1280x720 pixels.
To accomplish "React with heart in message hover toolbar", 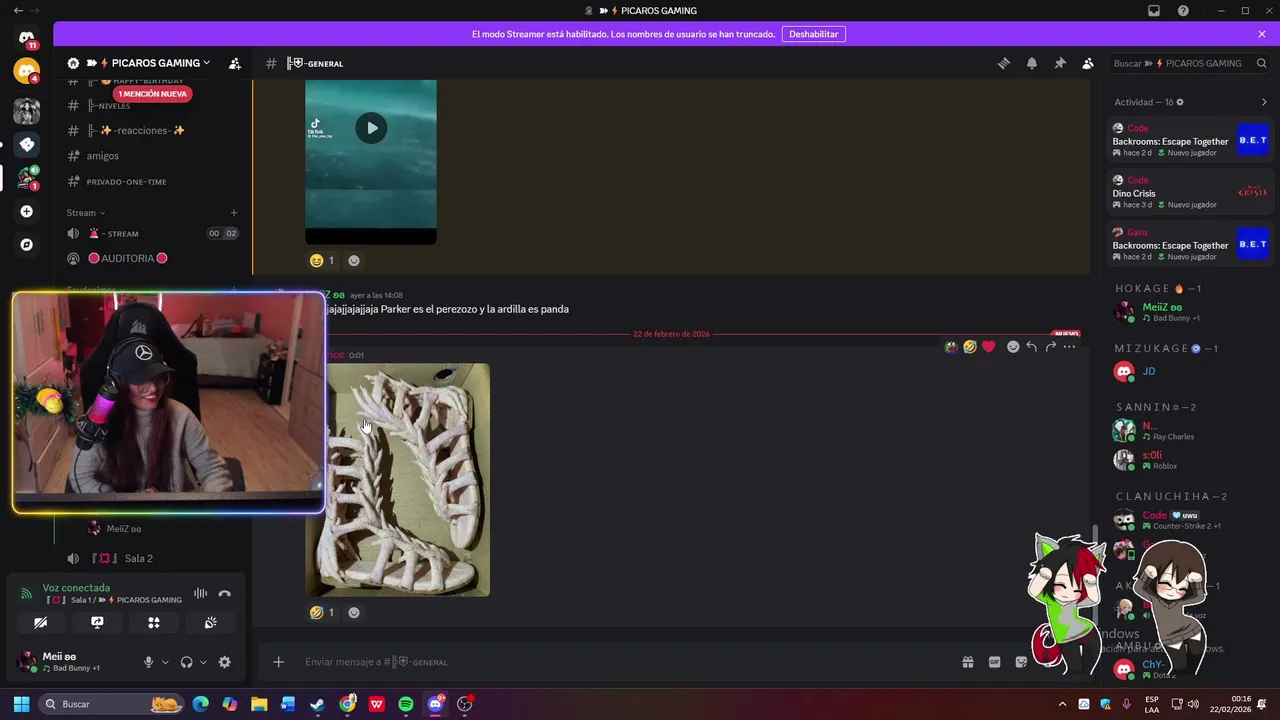I will [989, 347].
